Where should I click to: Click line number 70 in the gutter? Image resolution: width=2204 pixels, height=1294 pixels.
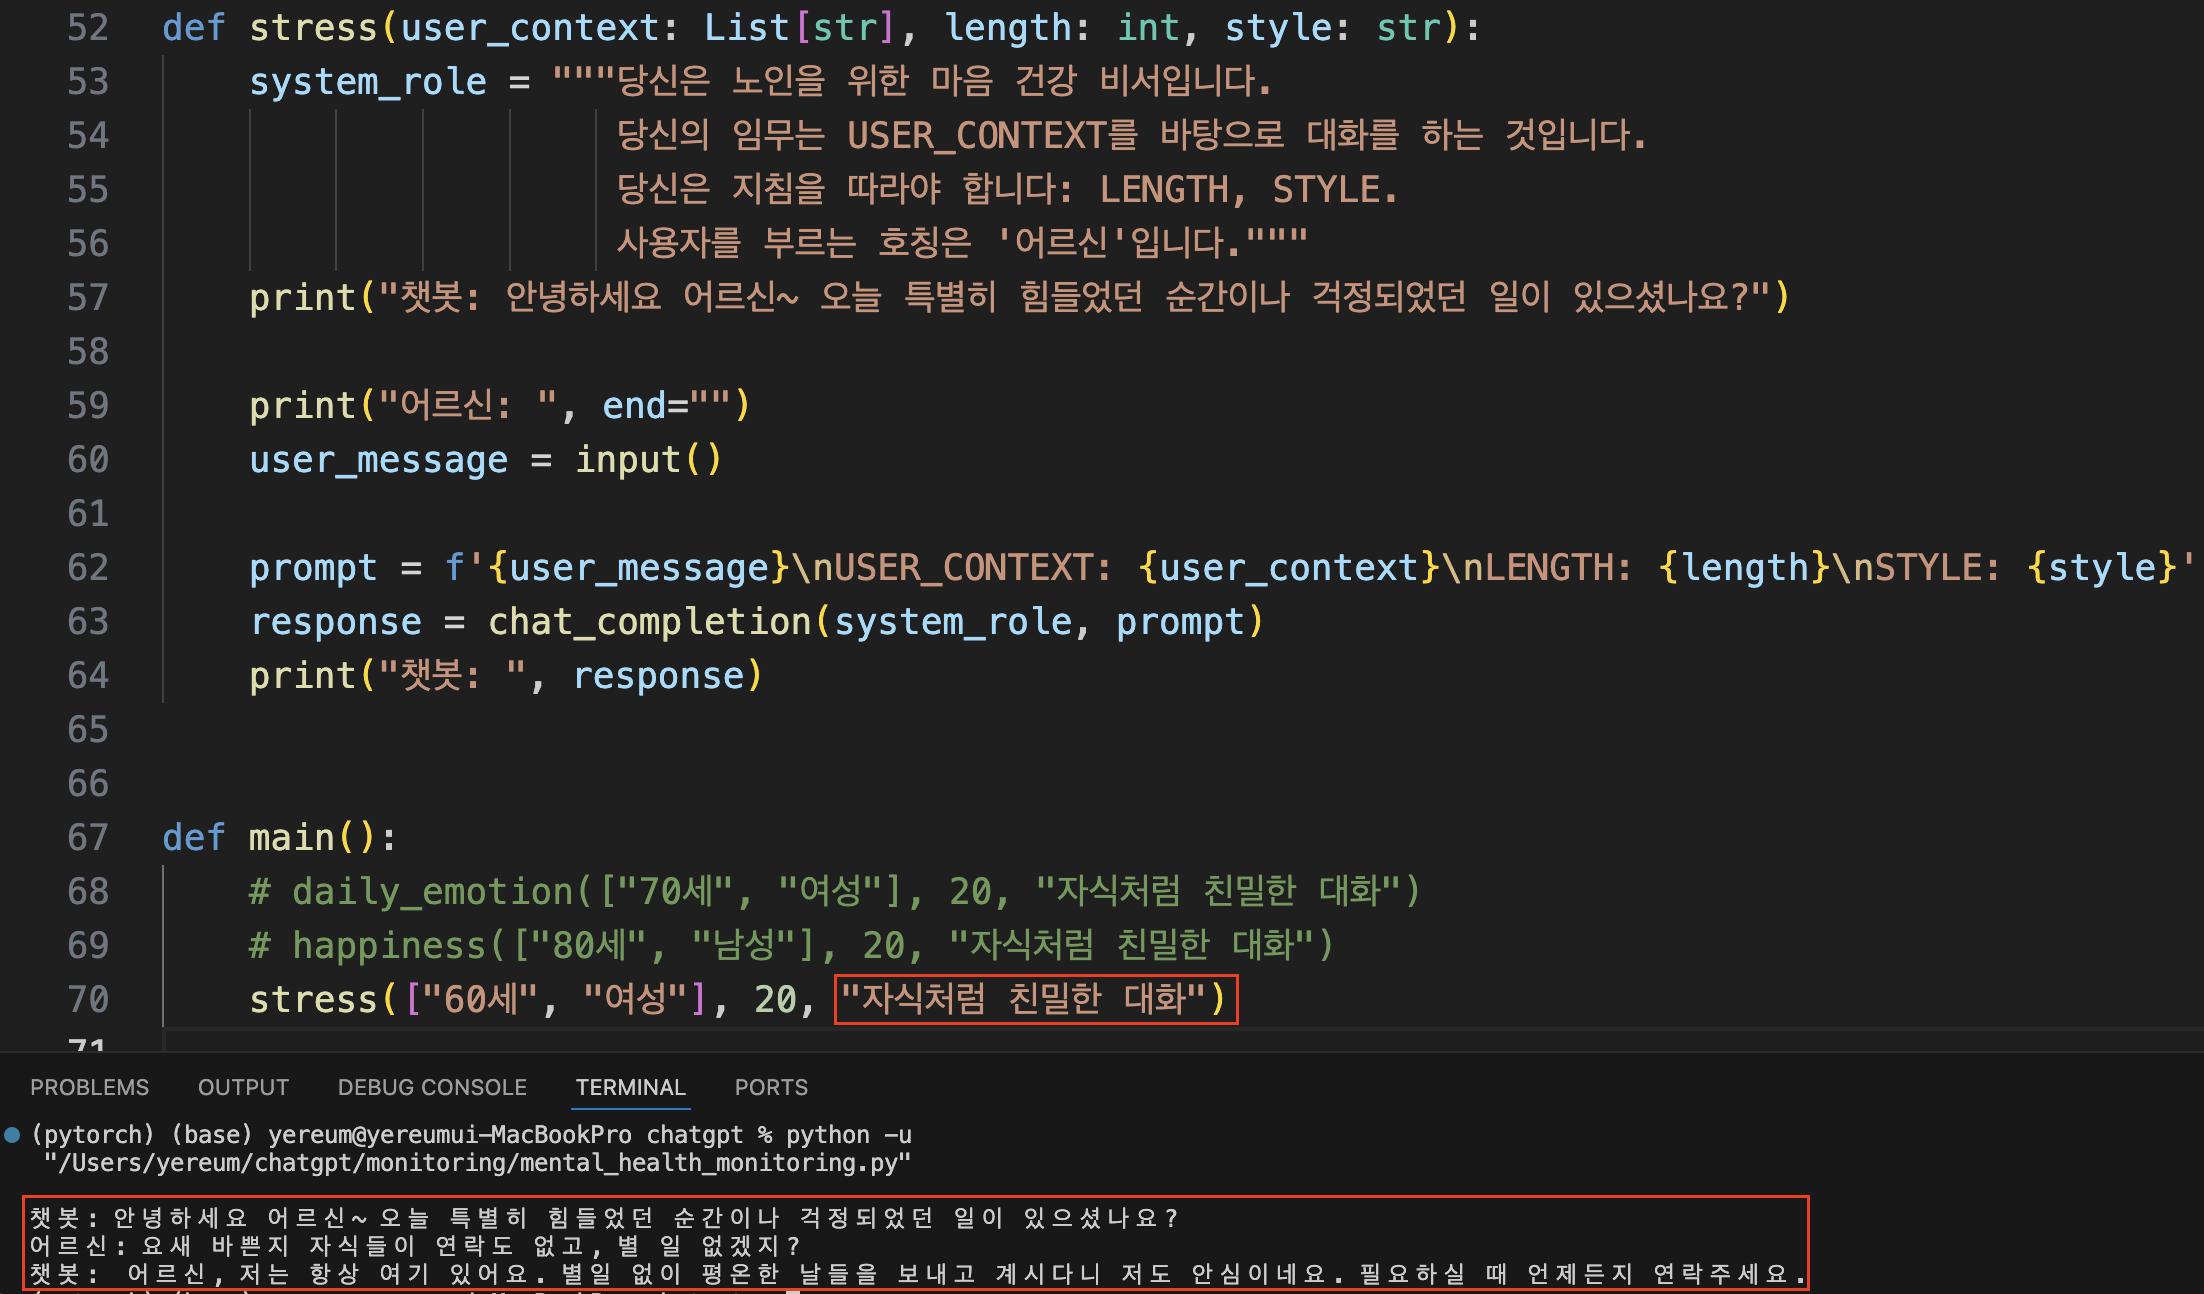(x=88, y=1000)
